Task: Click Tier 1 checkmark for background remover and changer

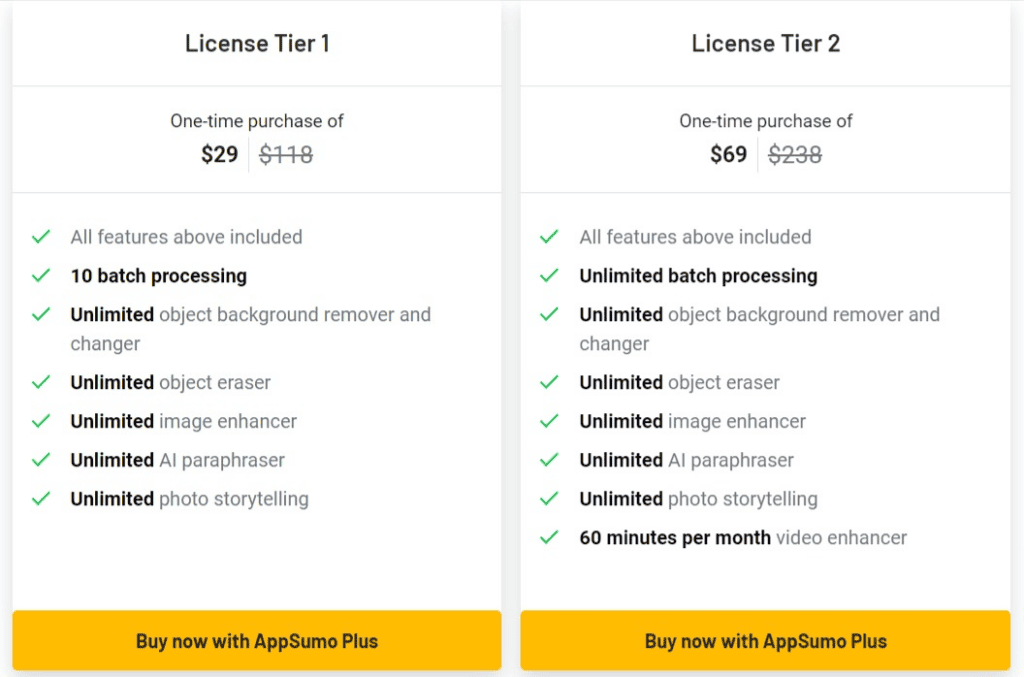Action: (41, 314)
